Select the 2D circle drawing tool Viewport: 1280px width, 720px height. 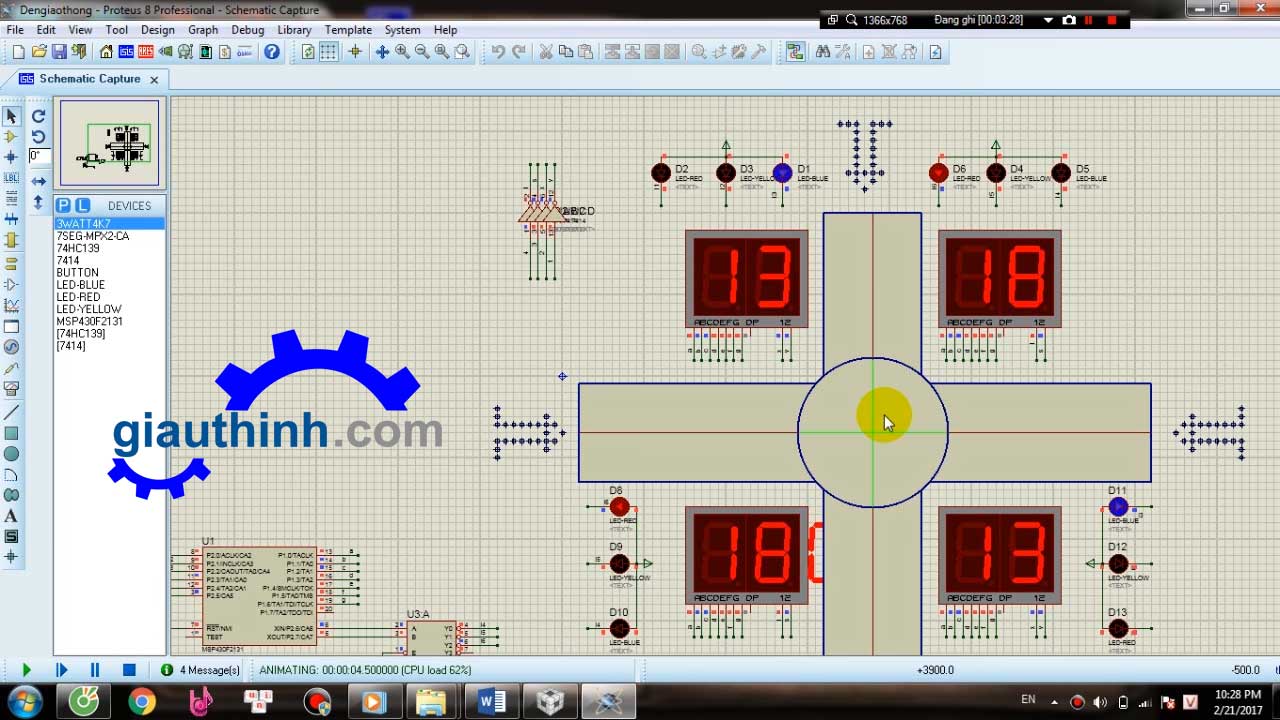click(11, 454)
